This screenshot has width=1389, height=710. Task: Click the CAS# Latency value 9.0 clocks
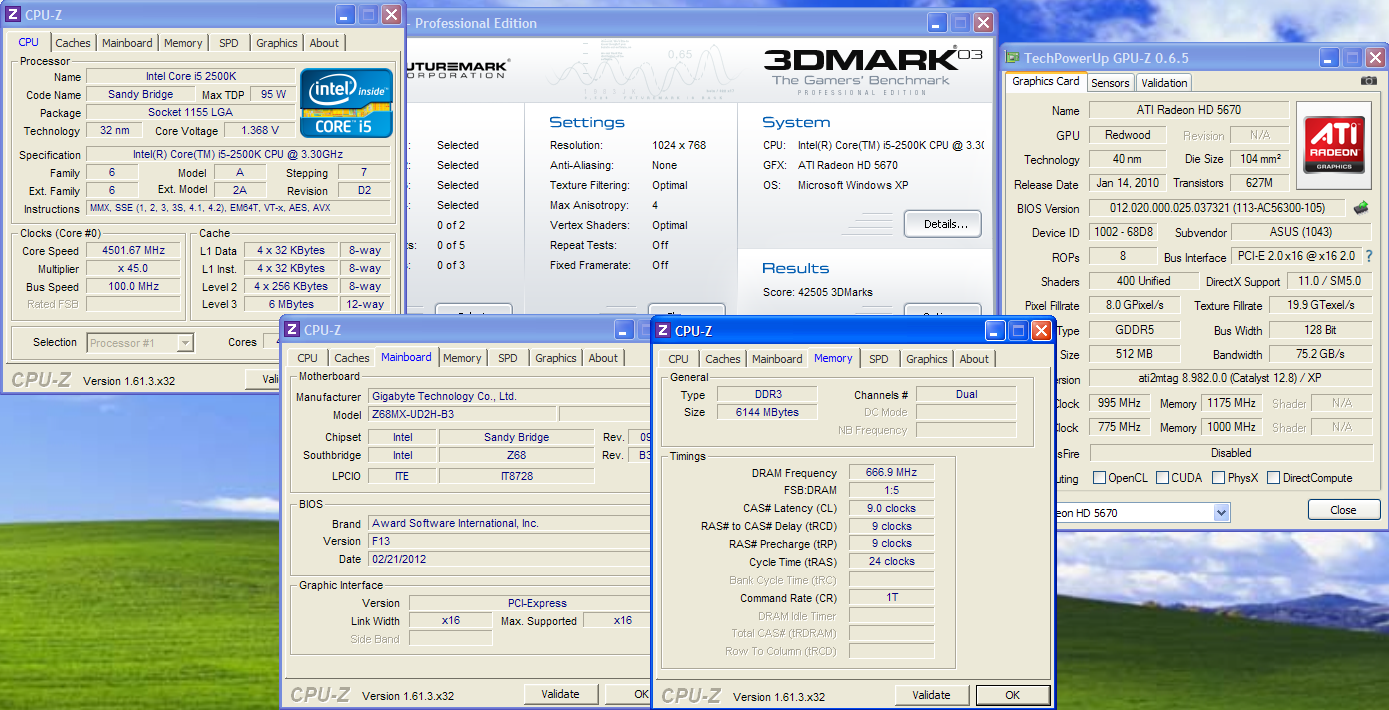(x=891, y=509)
